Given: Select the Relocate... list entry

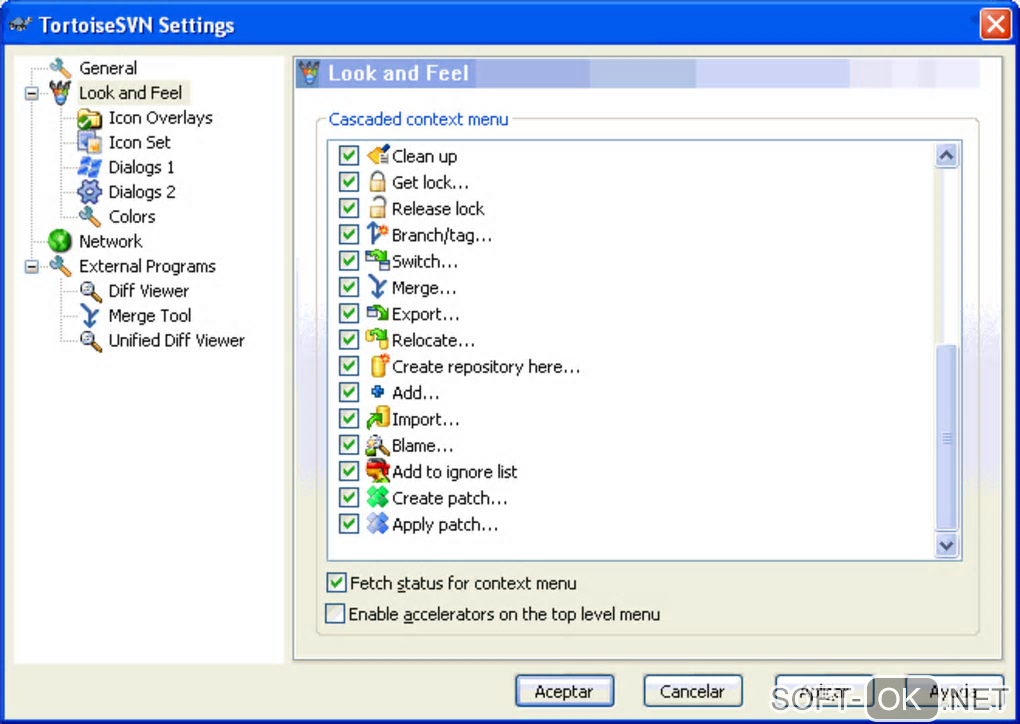Looking at the screenshot, I should click(433, 340).
